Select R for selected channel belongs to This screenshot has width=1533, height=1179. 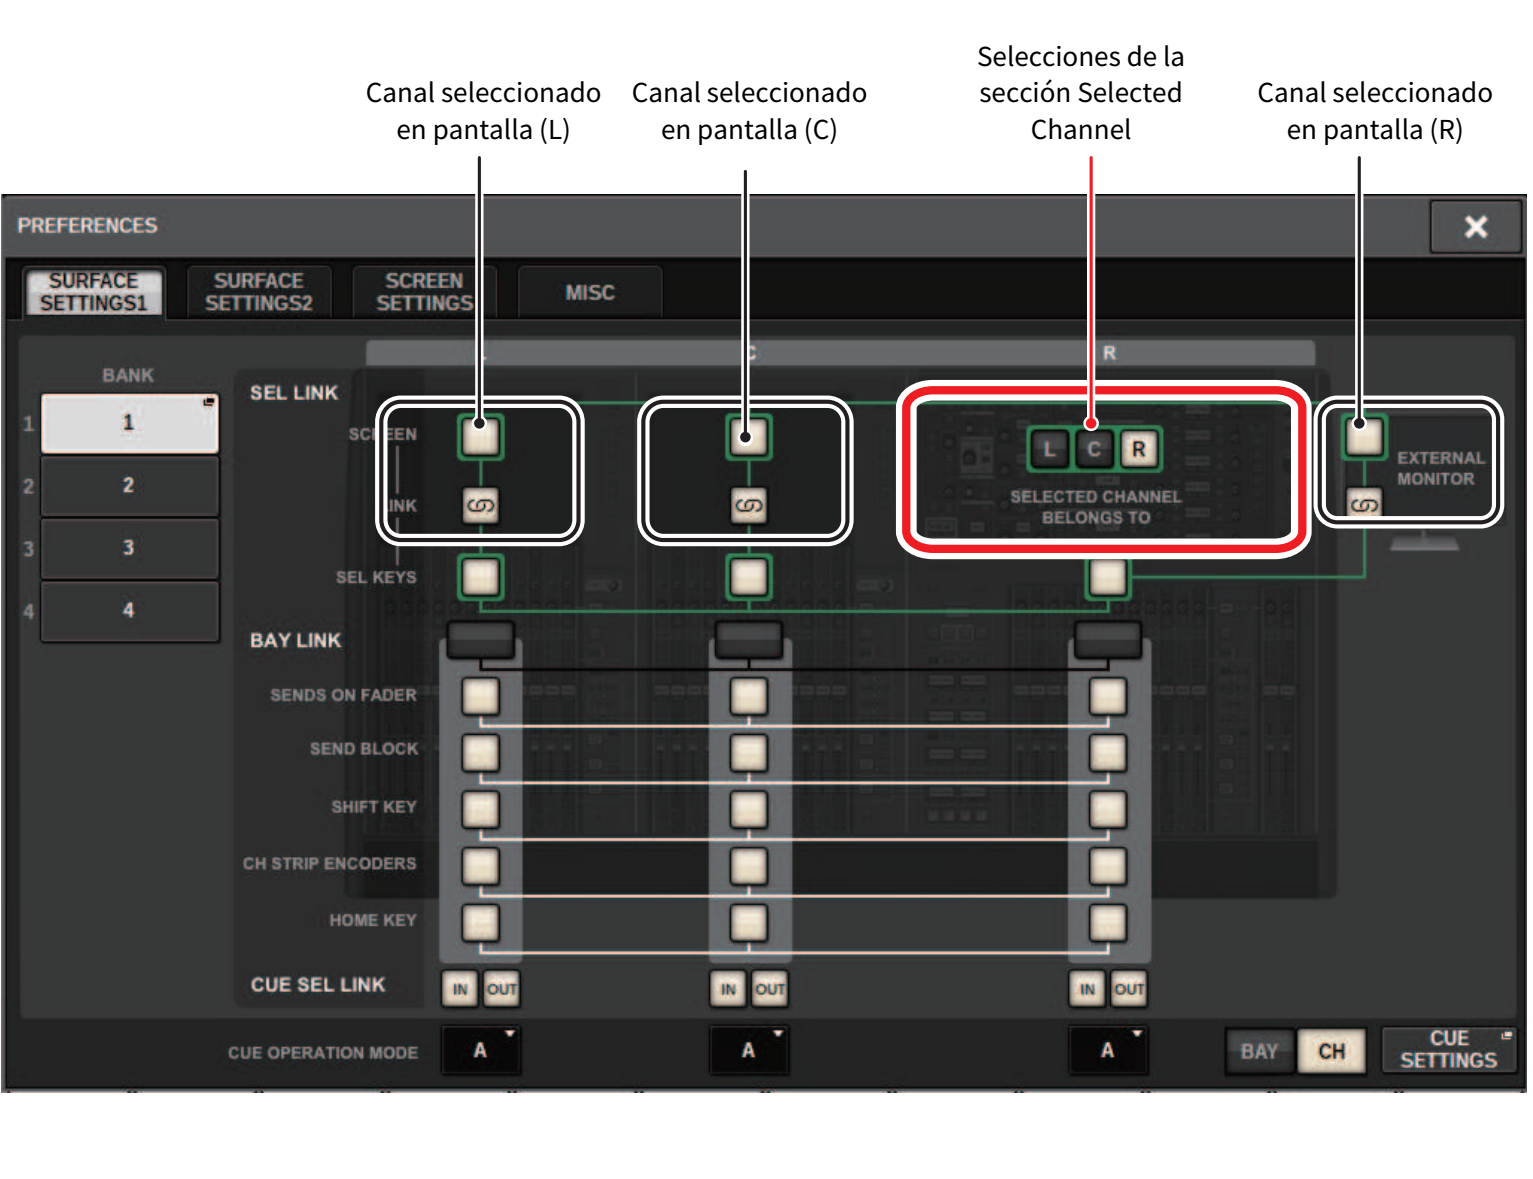tap(1138, 450)
